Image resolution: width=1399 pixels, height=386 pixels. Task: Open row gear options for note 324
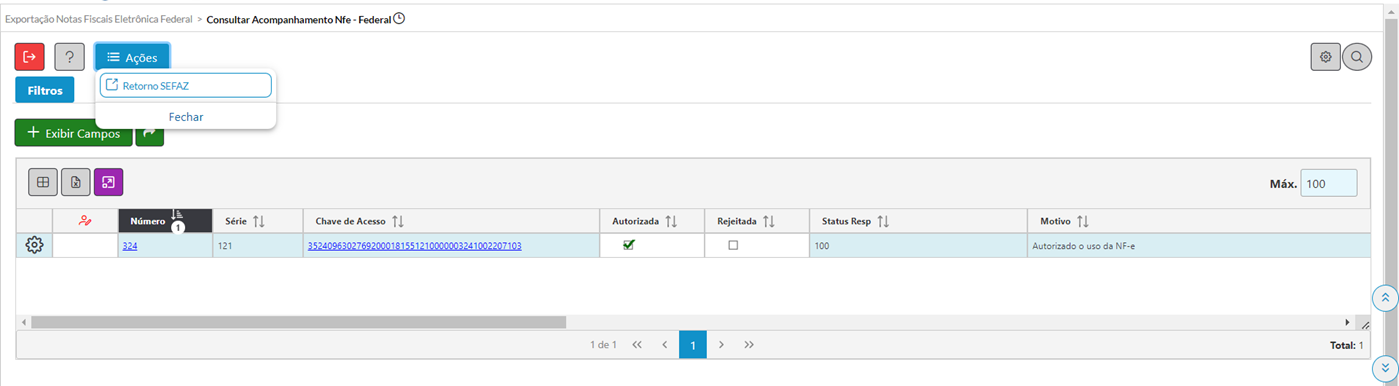(34, 245)
